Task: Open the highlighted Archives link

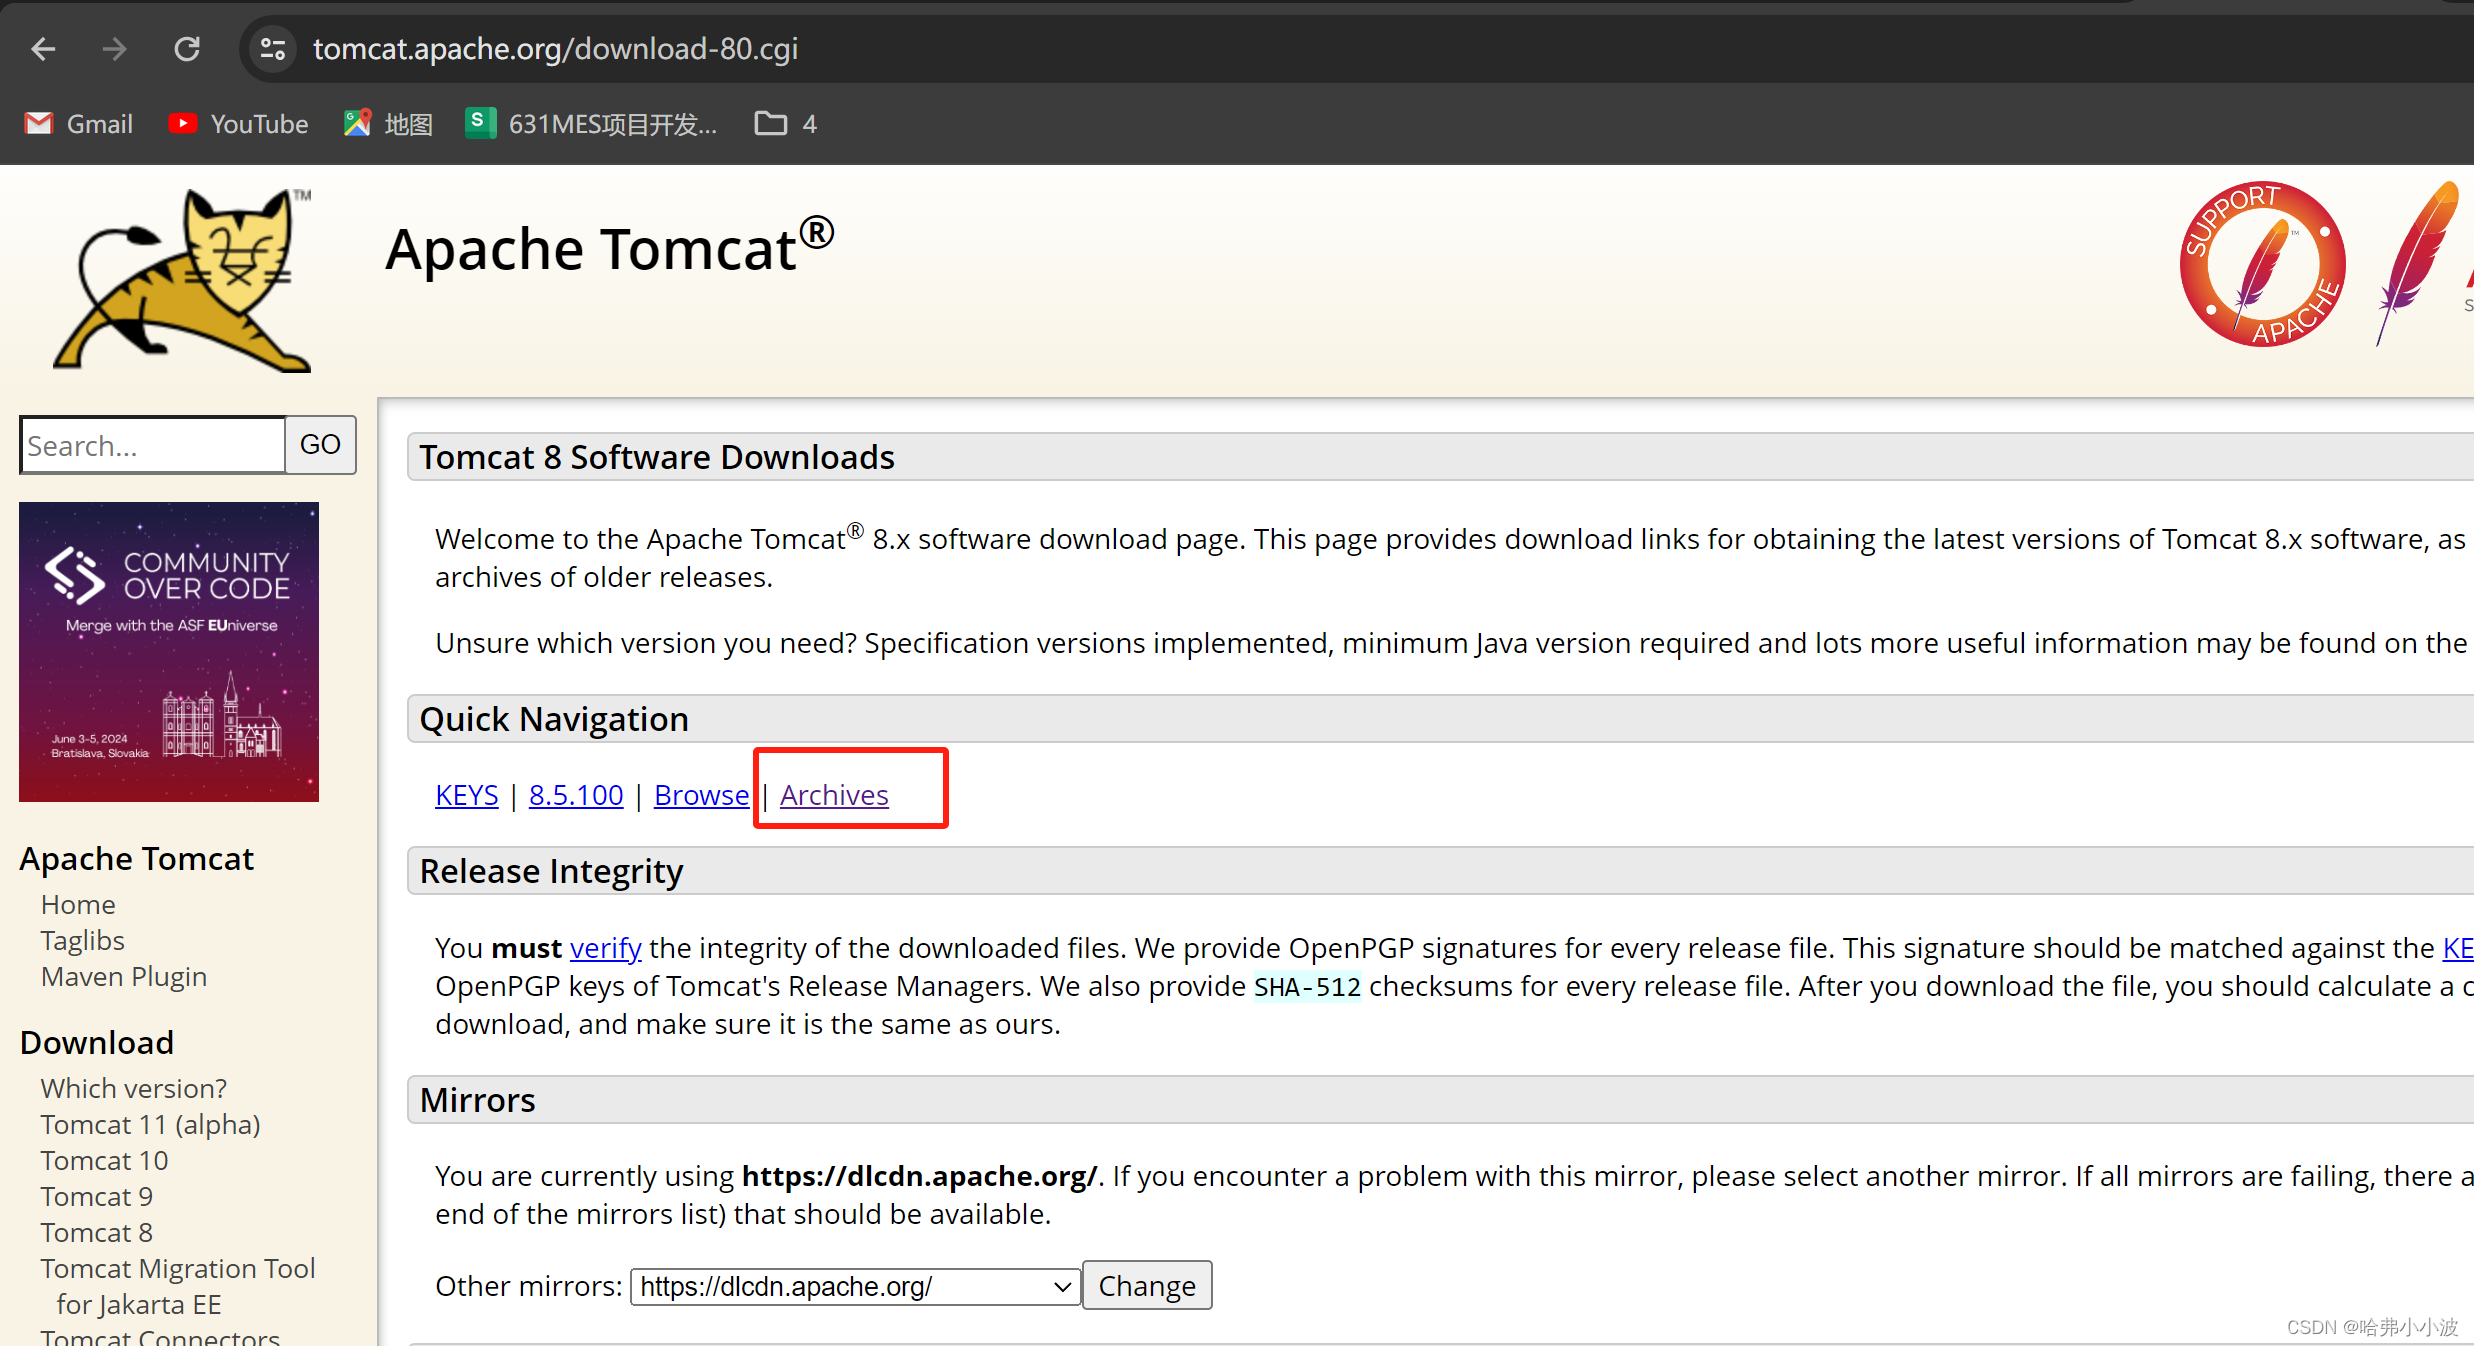Action: (x=834, y=794)
